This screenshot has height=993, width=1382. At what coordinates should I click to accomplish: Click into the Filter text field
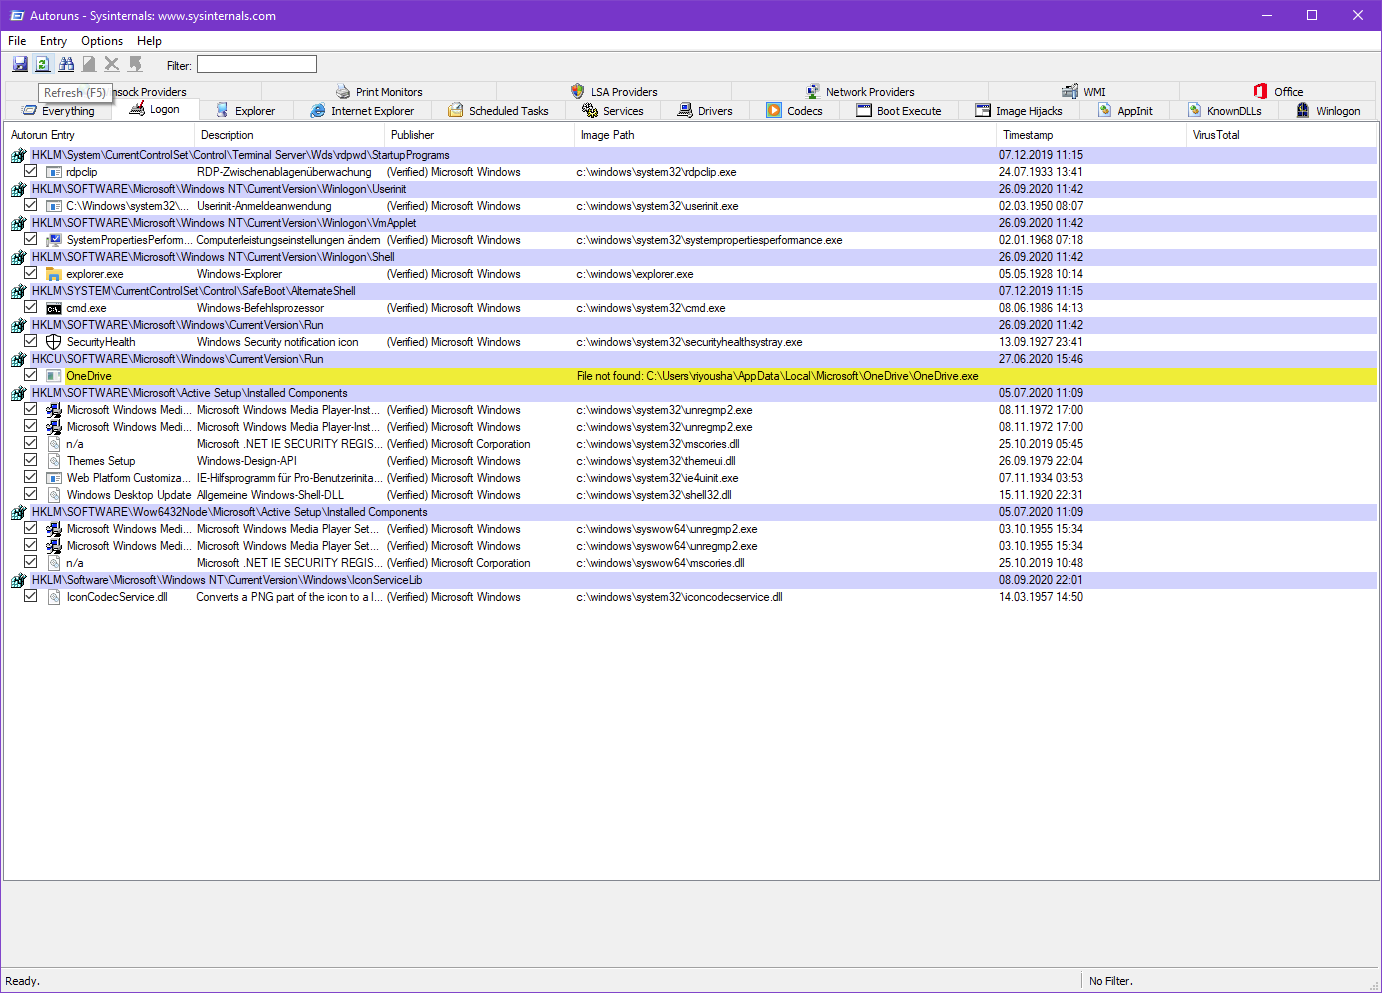click(x=257, y=64)
